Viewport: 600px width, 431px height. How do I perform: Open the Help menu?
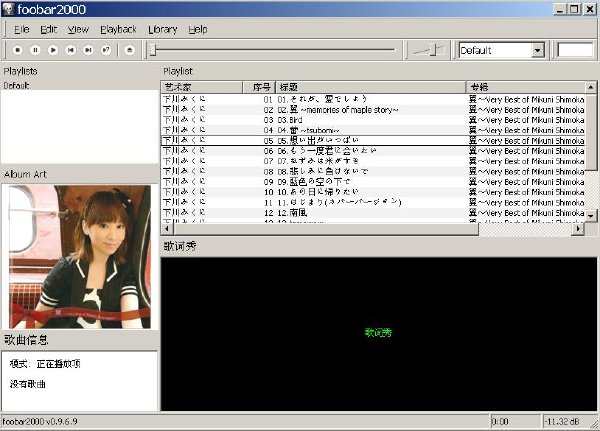click(198, 29)
